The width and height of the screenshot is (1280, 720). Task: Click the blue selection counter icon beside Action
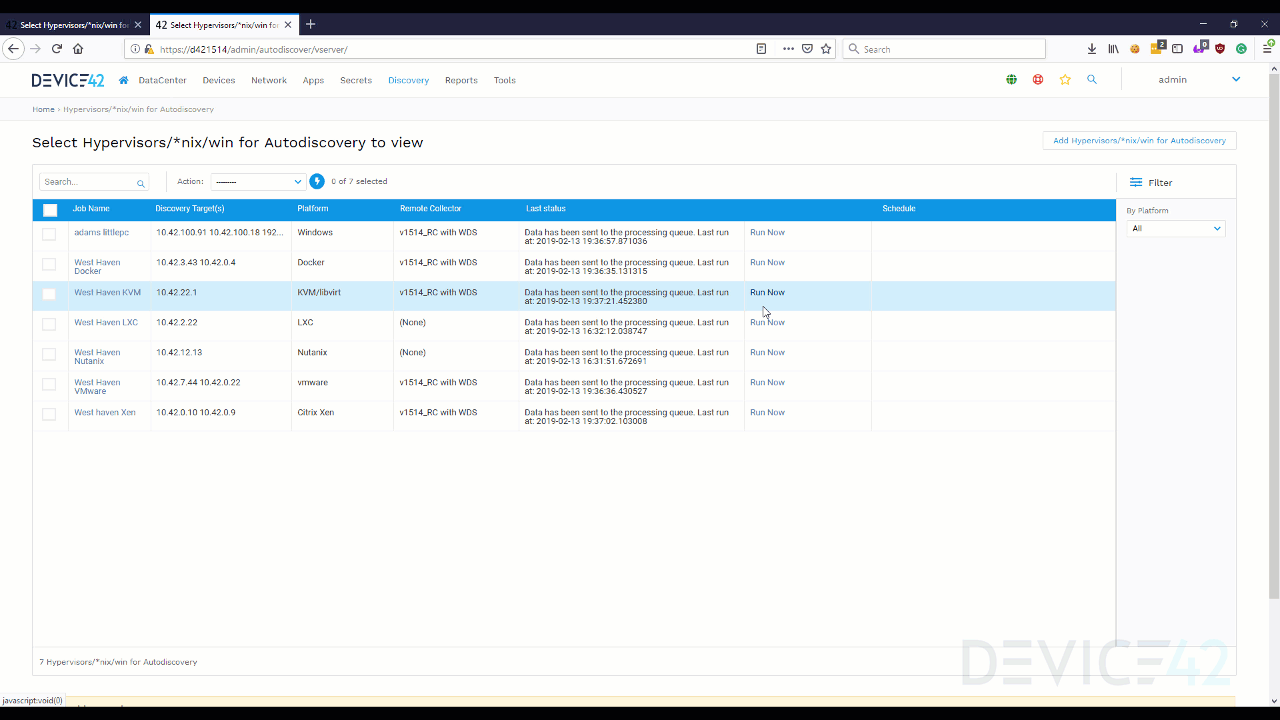pos(316,181)
